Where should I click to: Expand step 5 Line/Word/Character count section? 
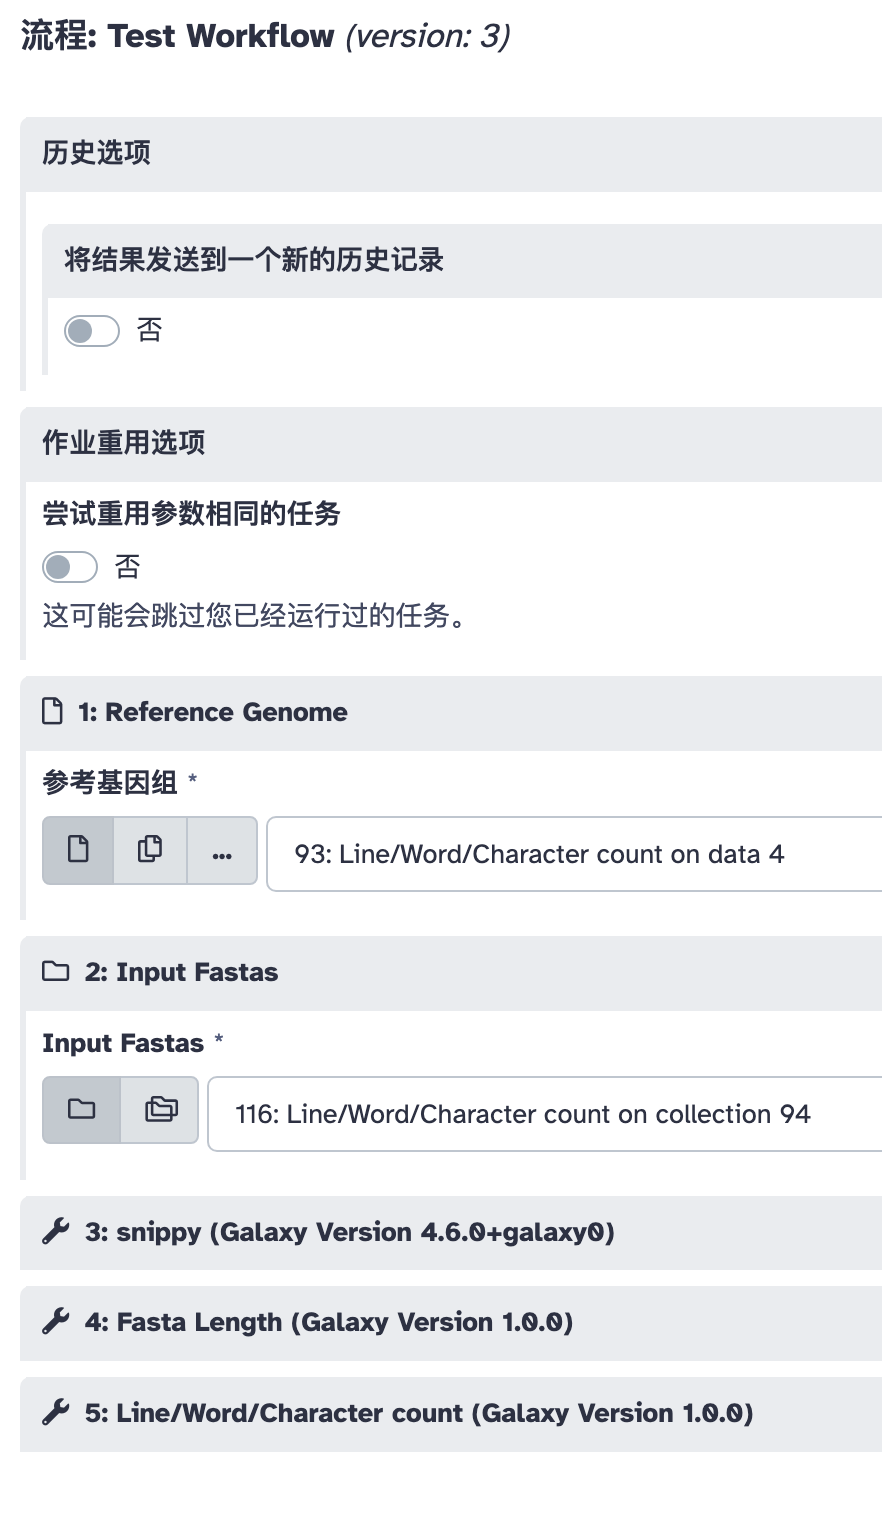click(451, 1413)
